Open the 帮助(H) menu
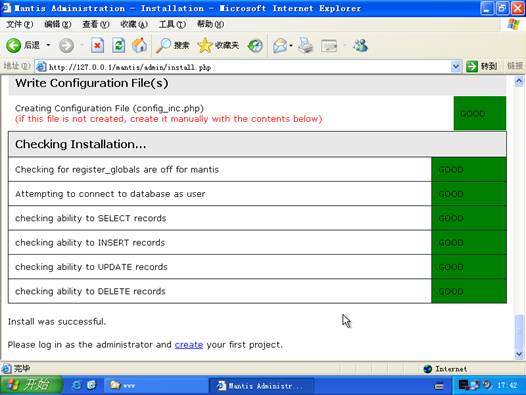Image resolution: width=526 pixels, height=395 pixels. 210,24
